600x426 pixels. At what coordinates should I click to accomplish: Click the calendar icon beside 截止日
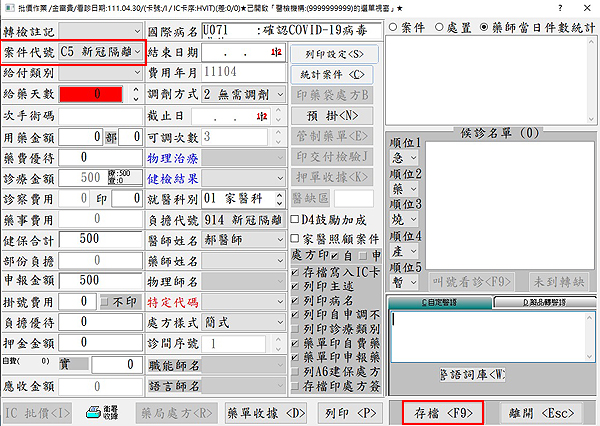277,115
